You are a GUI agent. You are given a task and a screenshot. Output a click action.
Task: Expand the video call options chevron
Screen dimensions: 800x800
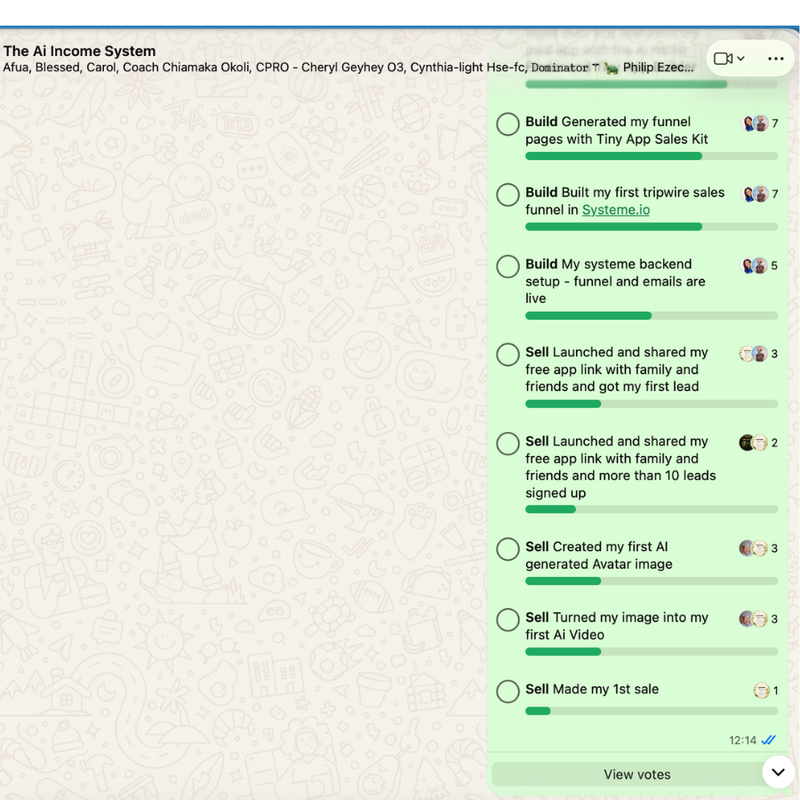tap(741, 59)
